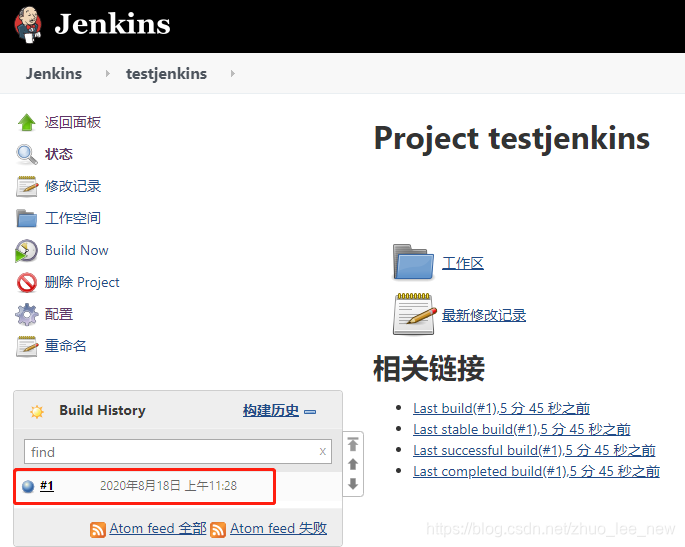Open the 工作区 link
The width and height of the screenshot is (685, 547).
[463, 263]
